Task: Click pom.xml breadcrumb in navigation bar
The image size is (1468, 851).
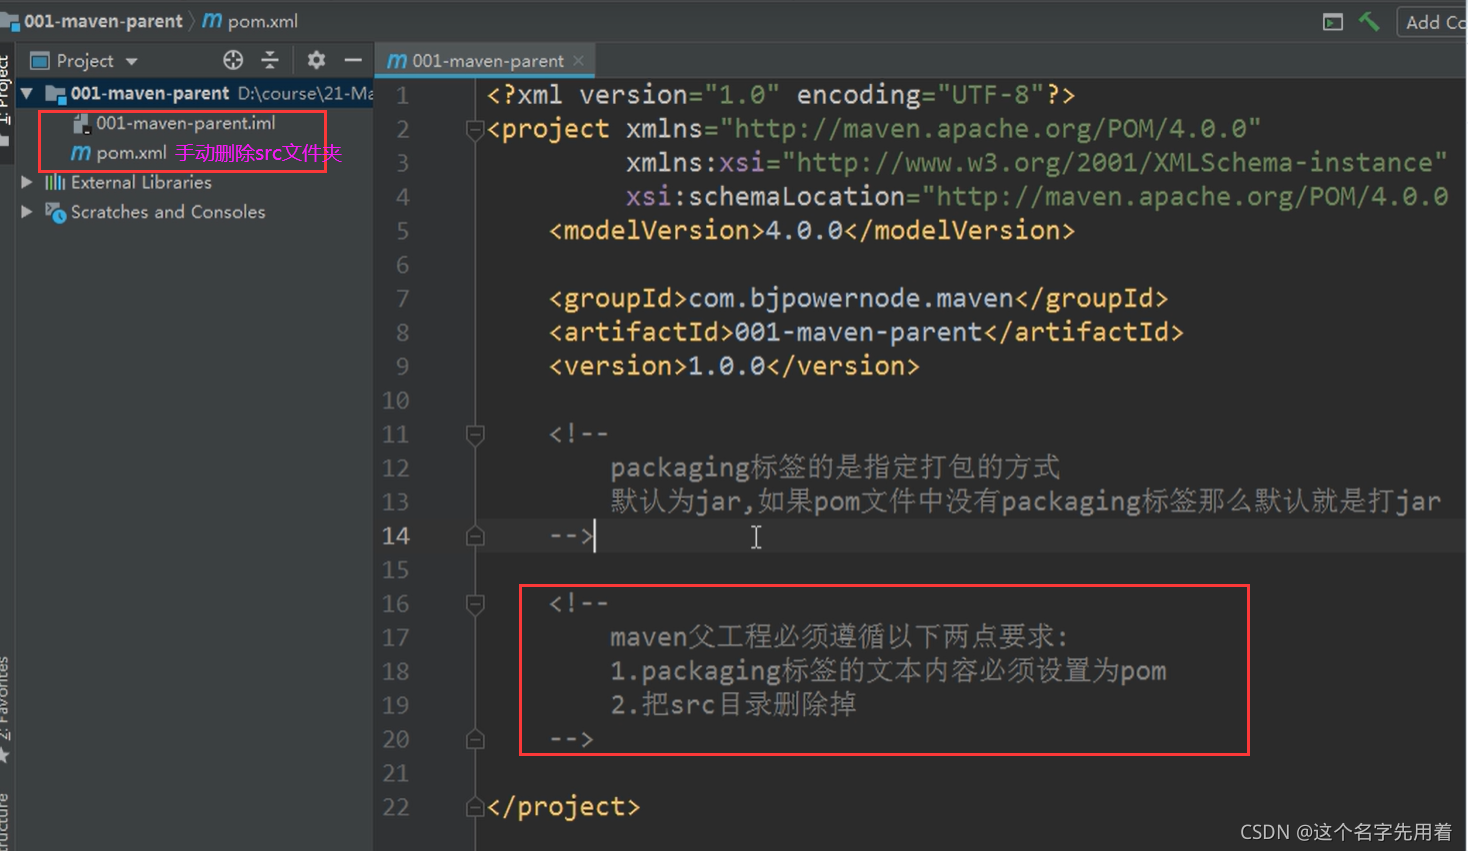Action: (250, 21)
